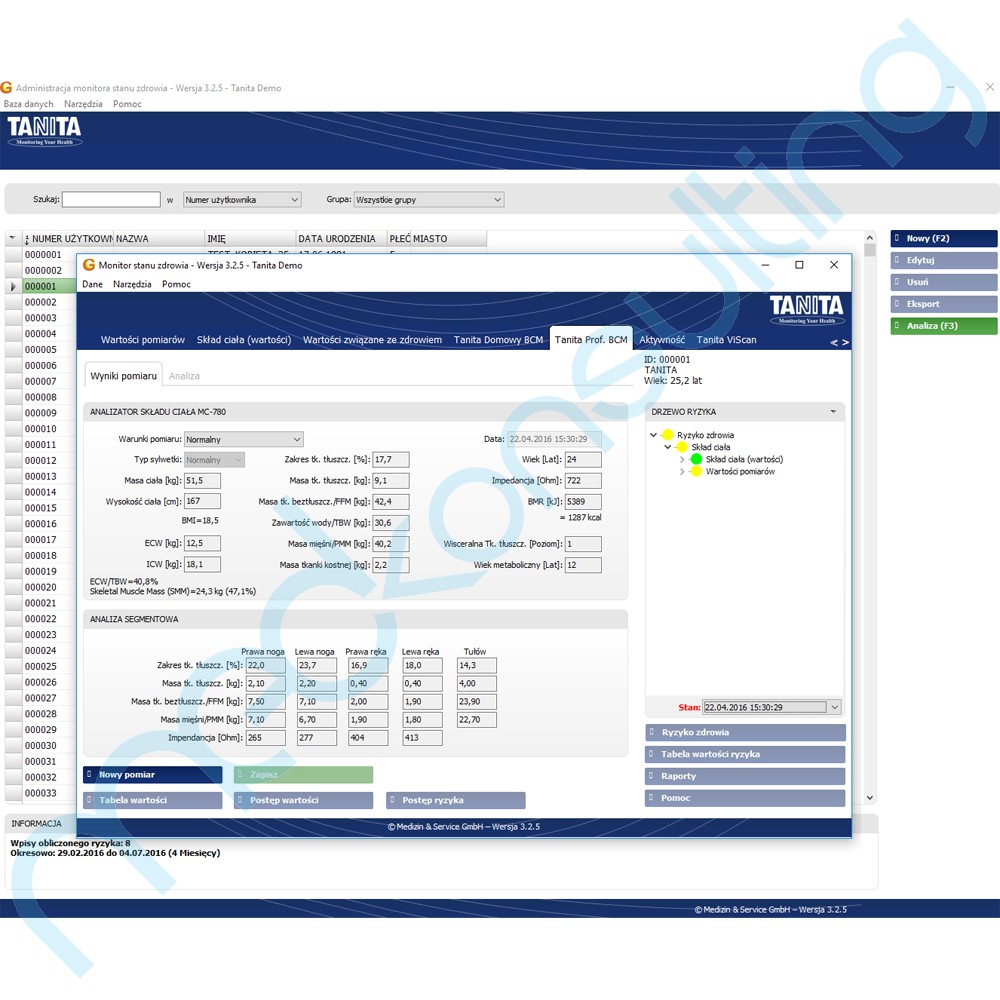The width and height of the screenshot is (1000, 1000).
Task: Collapse the DRZEWO RYZYKA panel arrow
Action: coord(834,412)
